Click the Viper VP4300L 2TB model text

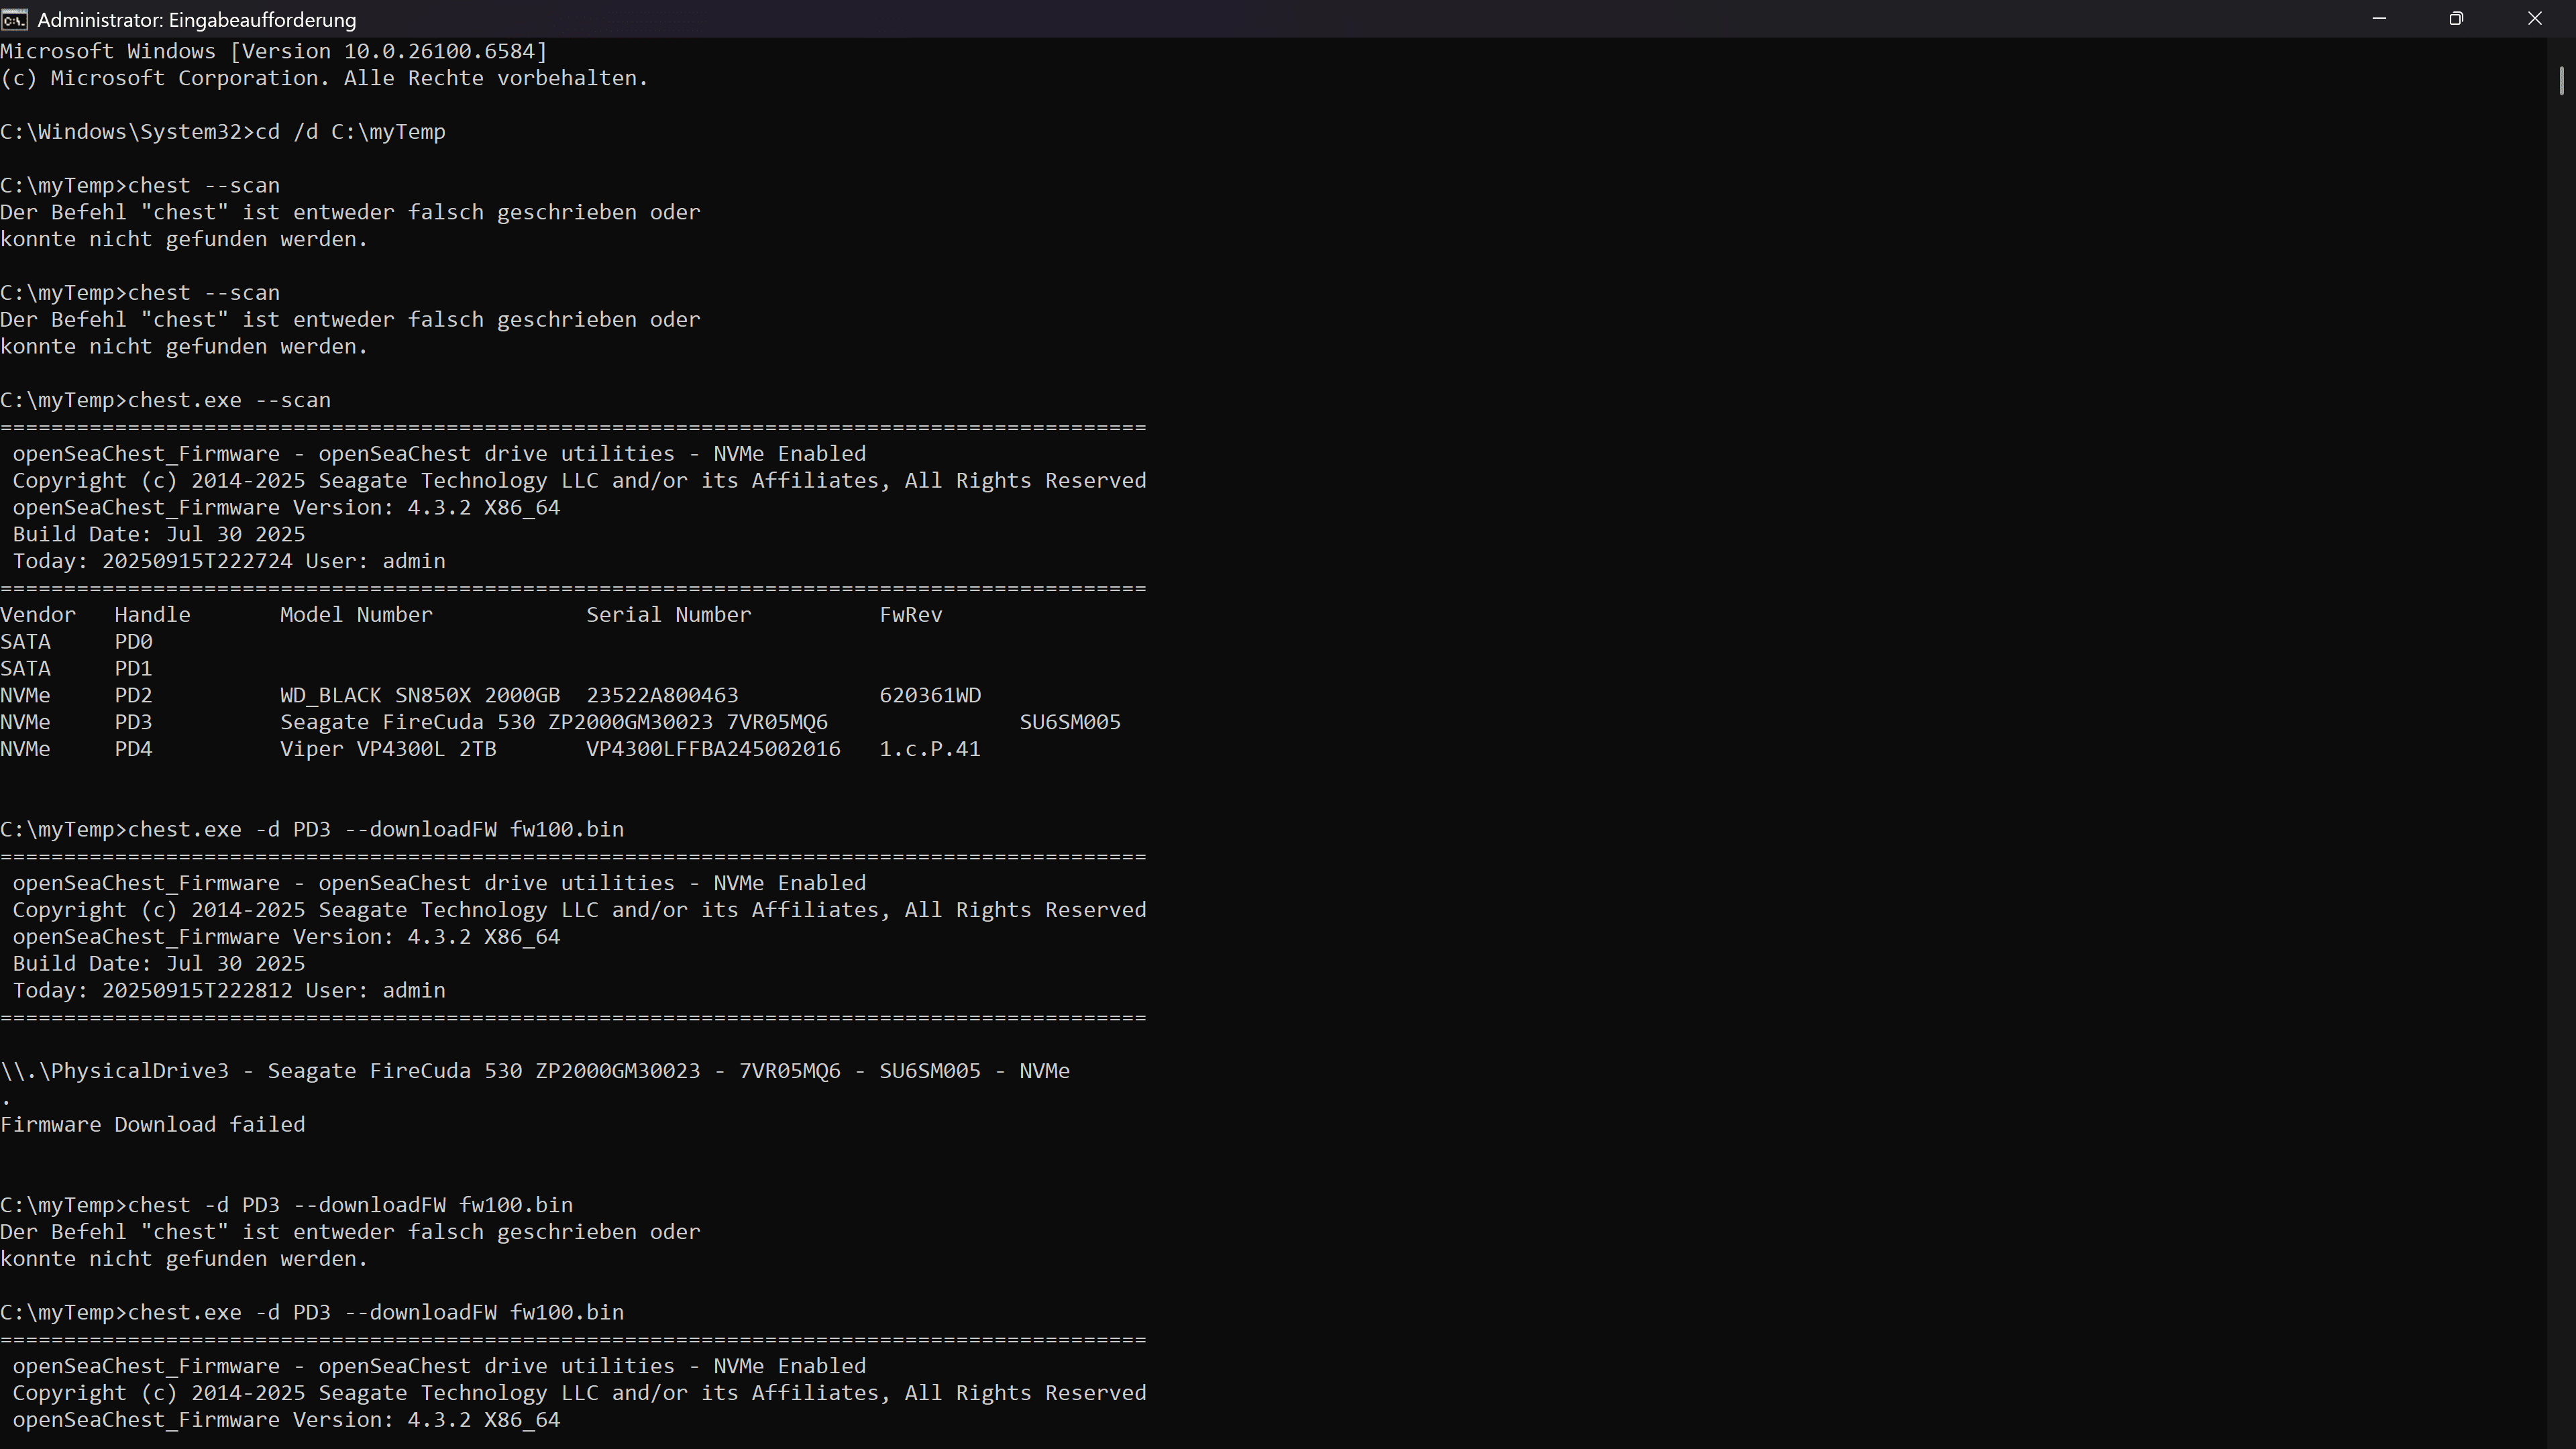click(x=388, y=749)
